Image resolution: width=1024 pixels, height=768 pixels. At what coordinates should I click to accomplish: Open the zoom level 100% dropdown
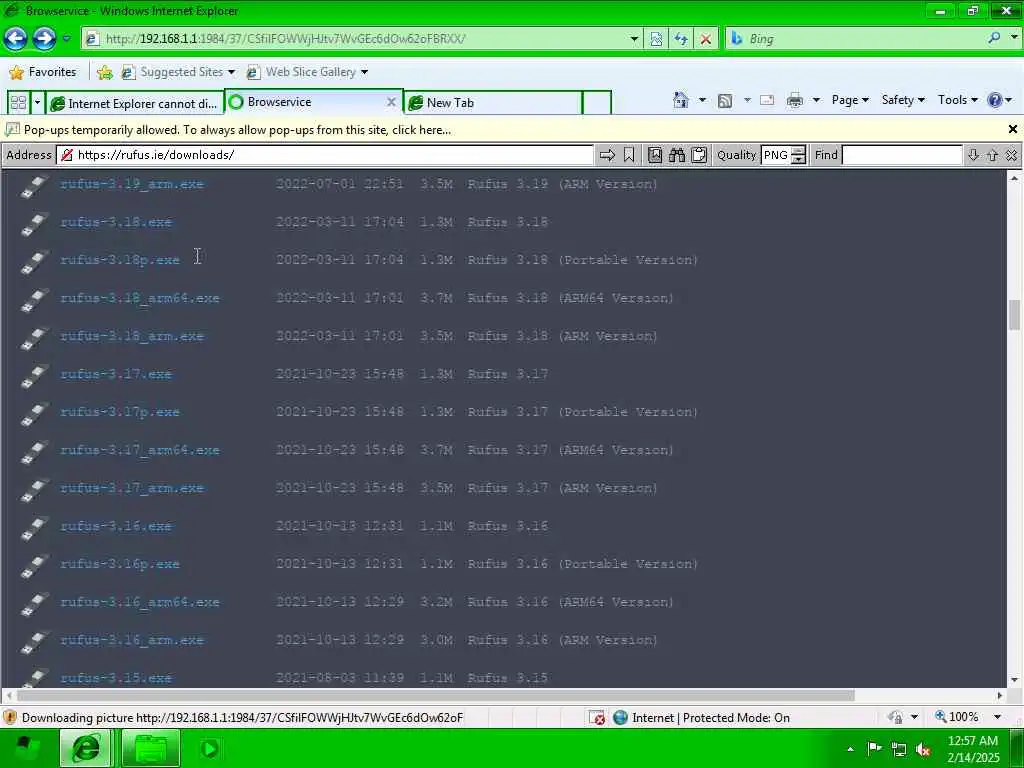[x=997, y=717]
